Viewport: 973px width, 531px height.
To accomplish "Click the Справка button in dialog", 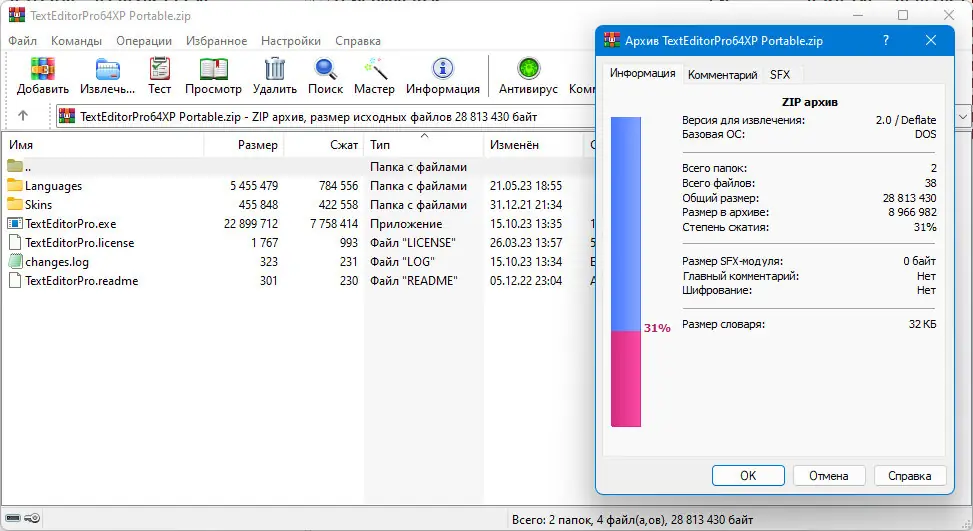I will (x=910, y=476).
